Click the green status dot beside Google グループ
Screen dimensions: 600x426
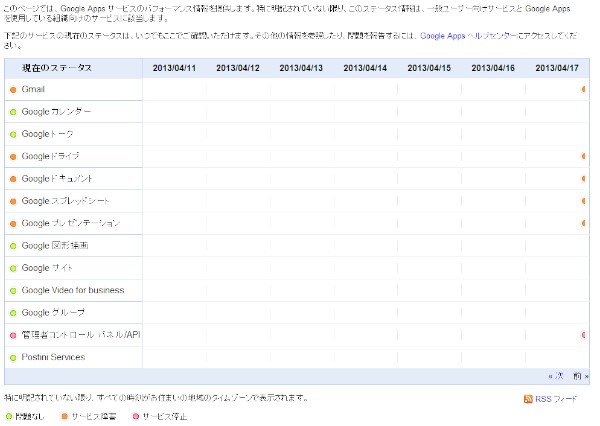point(13,313)
